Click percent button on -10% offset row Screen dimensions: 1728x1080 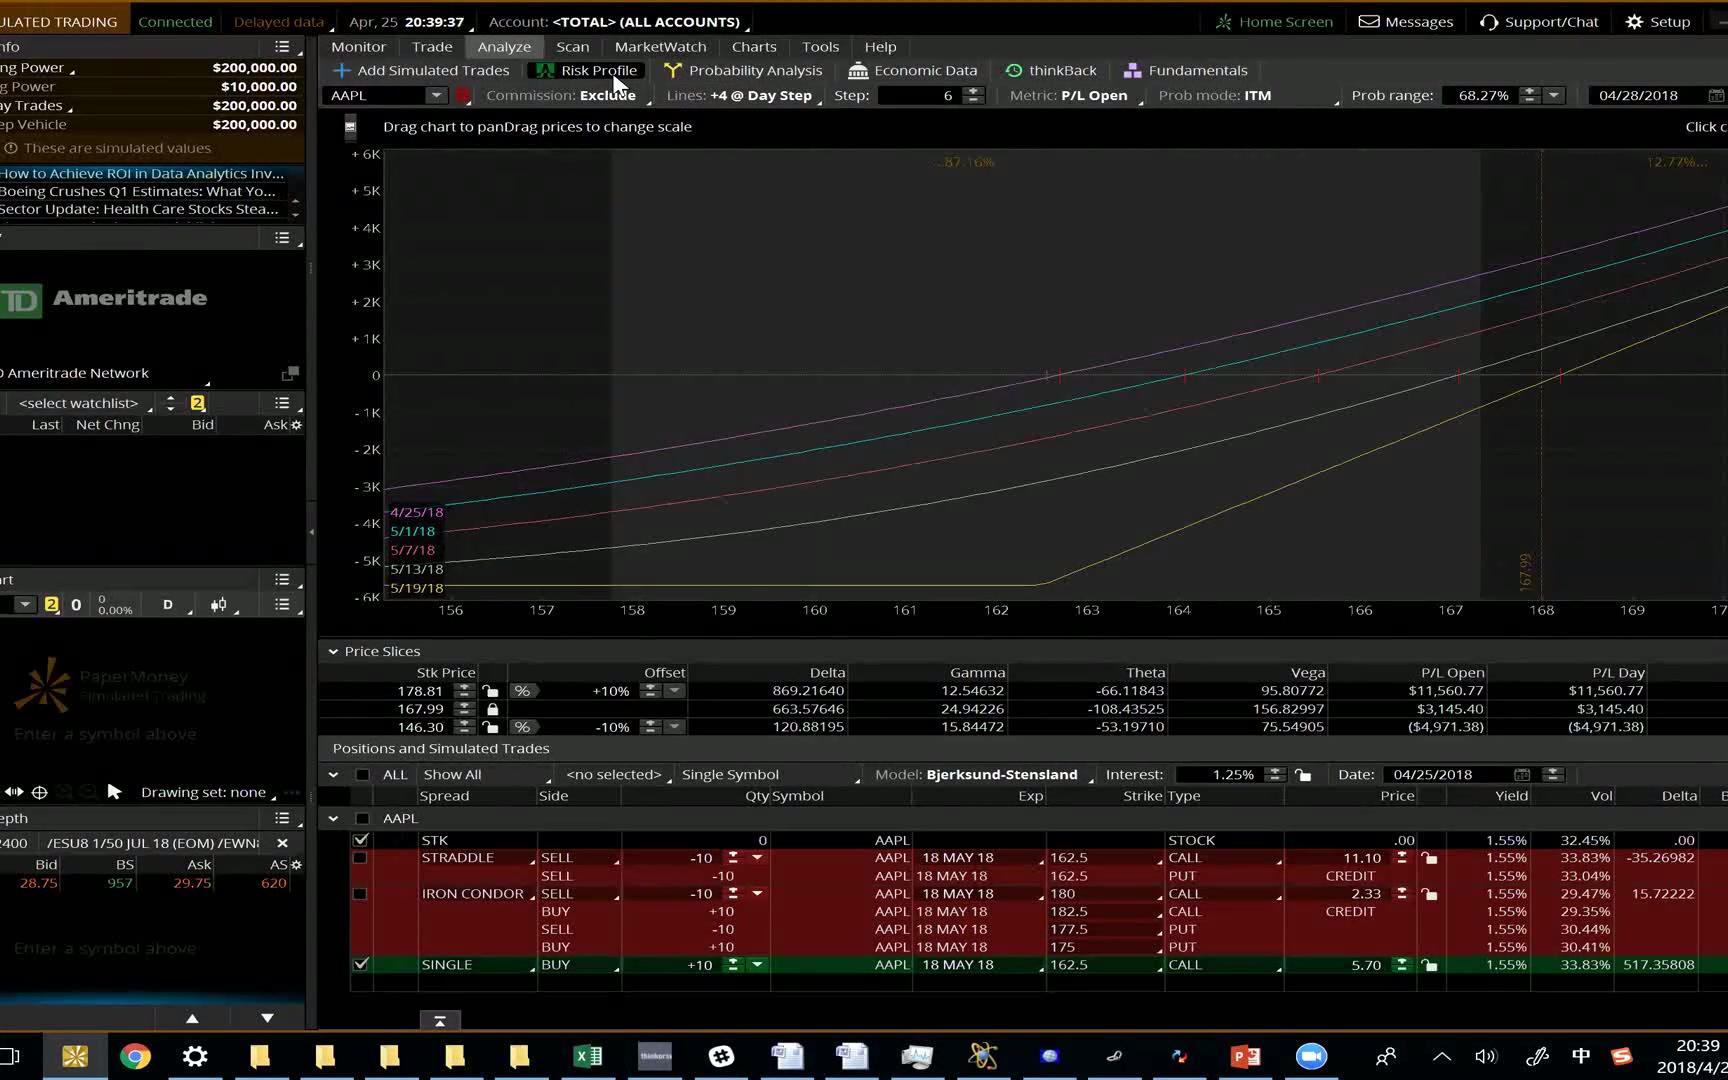522,727
